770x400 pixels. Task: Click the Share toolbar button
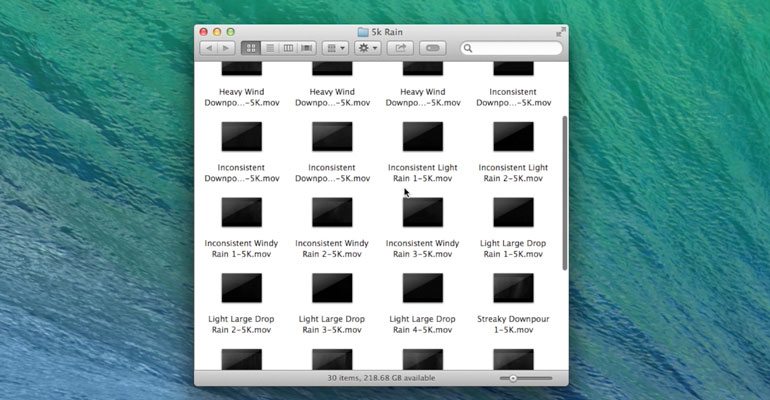(400, 48)
